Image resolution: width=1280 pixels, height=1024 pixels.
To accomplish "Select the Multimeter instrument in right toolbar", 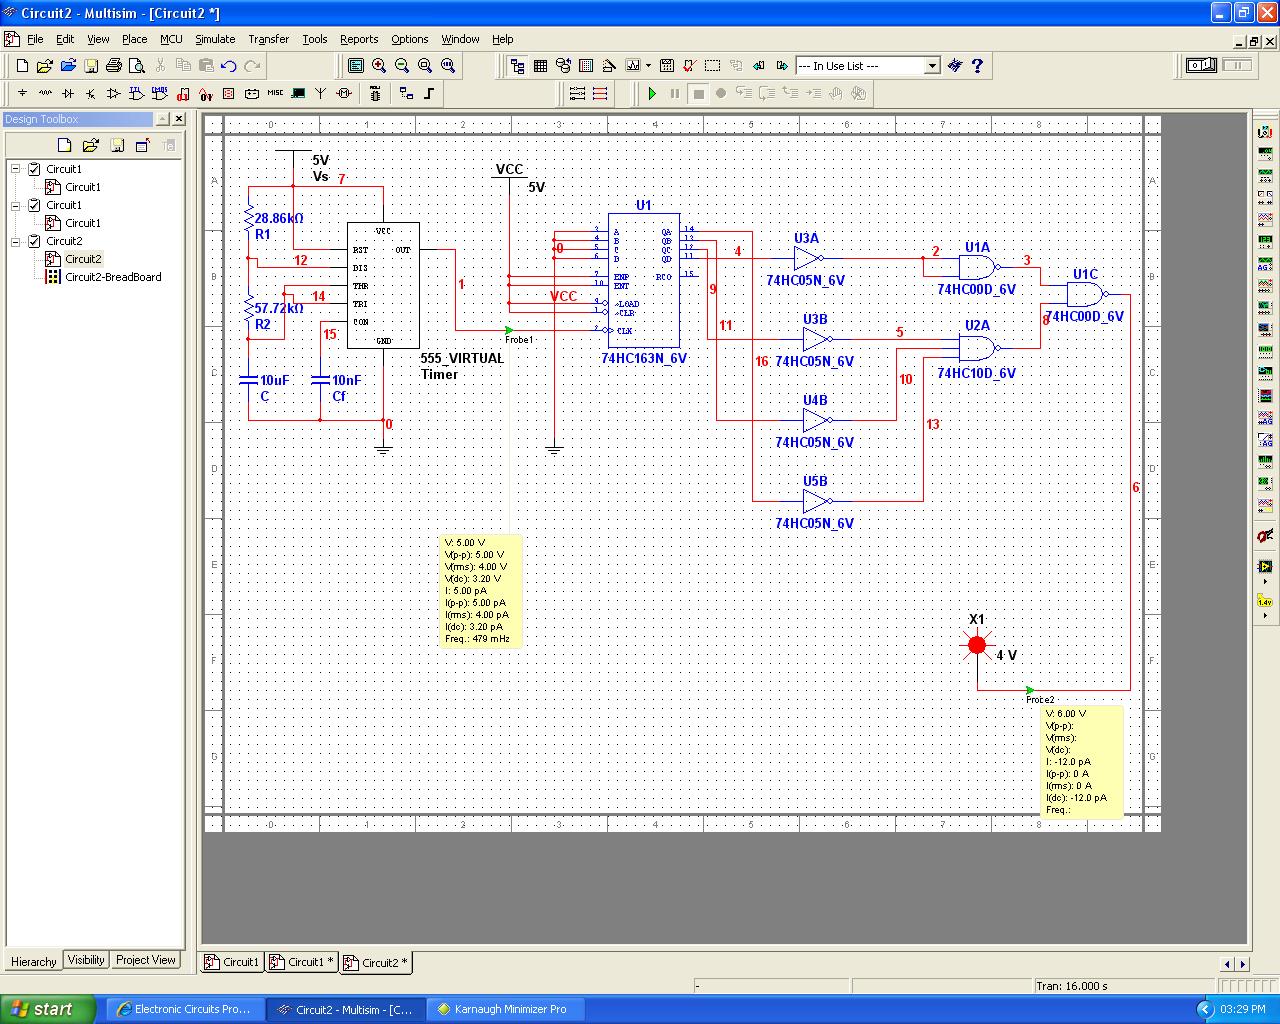I will 1265,132.
